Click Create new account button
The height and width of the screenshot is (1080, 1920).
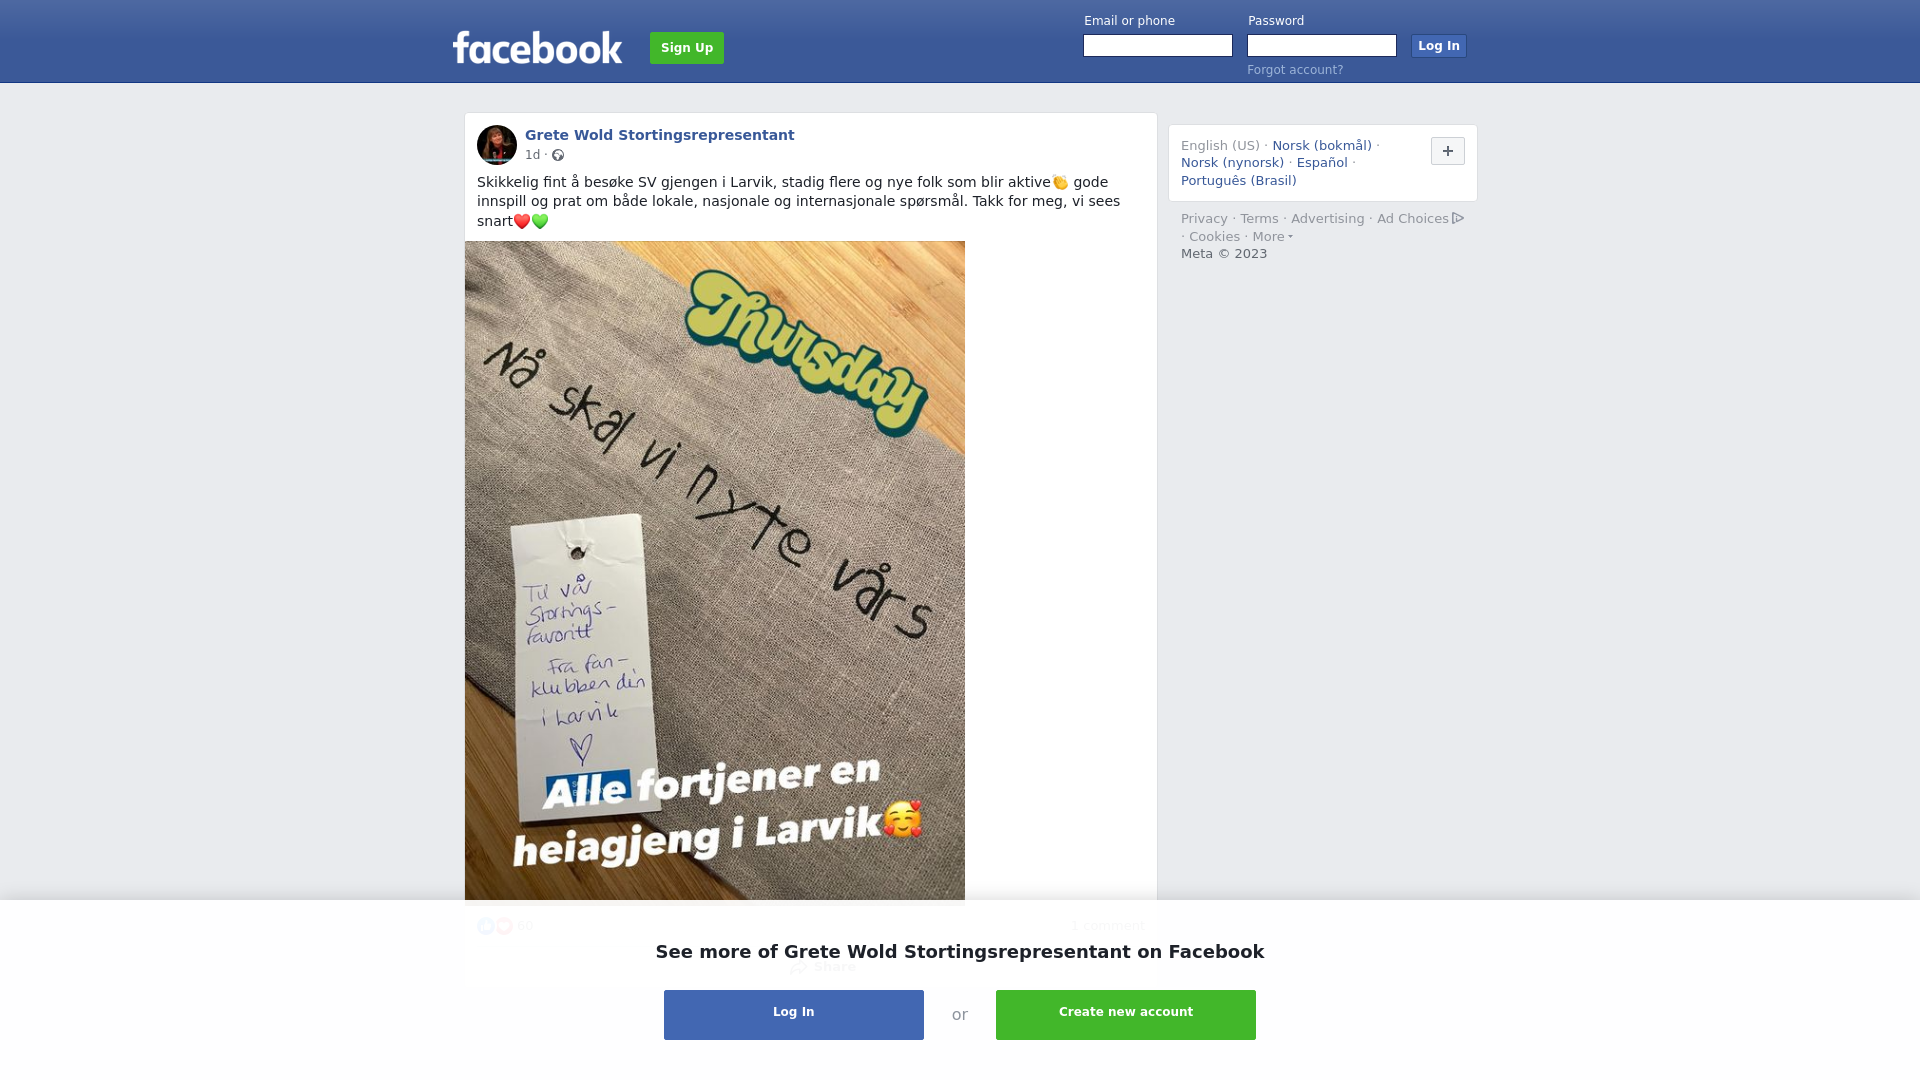point(1126,1015)
